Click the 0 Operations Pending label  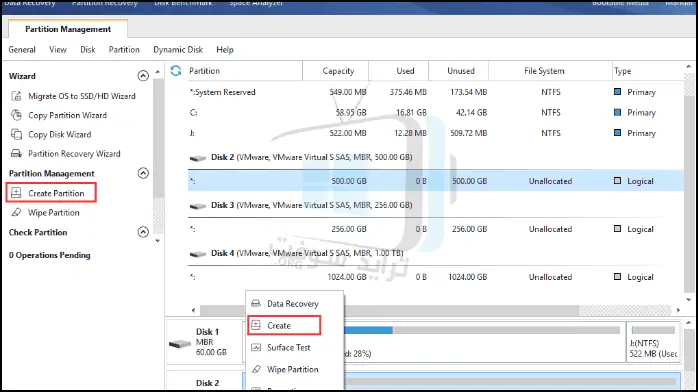(49, 255)
